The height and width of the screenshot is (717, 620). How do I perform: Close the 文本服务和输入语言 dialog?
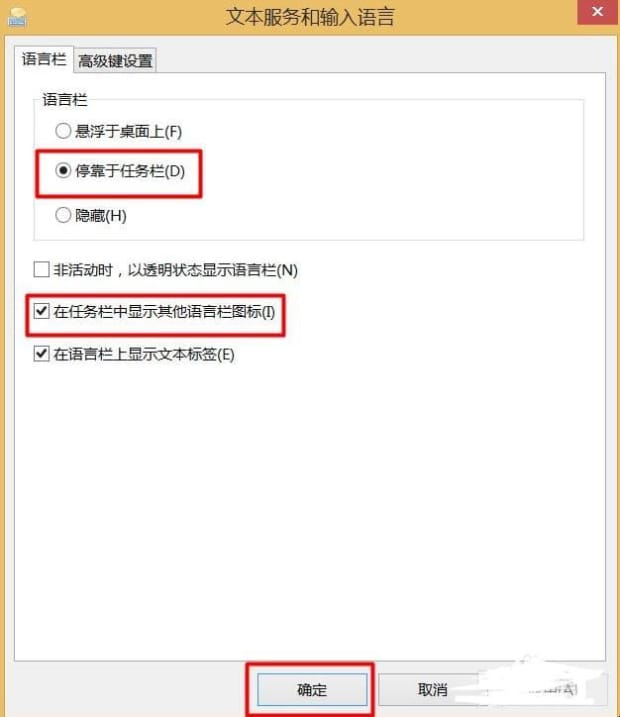tap(598, 12)
